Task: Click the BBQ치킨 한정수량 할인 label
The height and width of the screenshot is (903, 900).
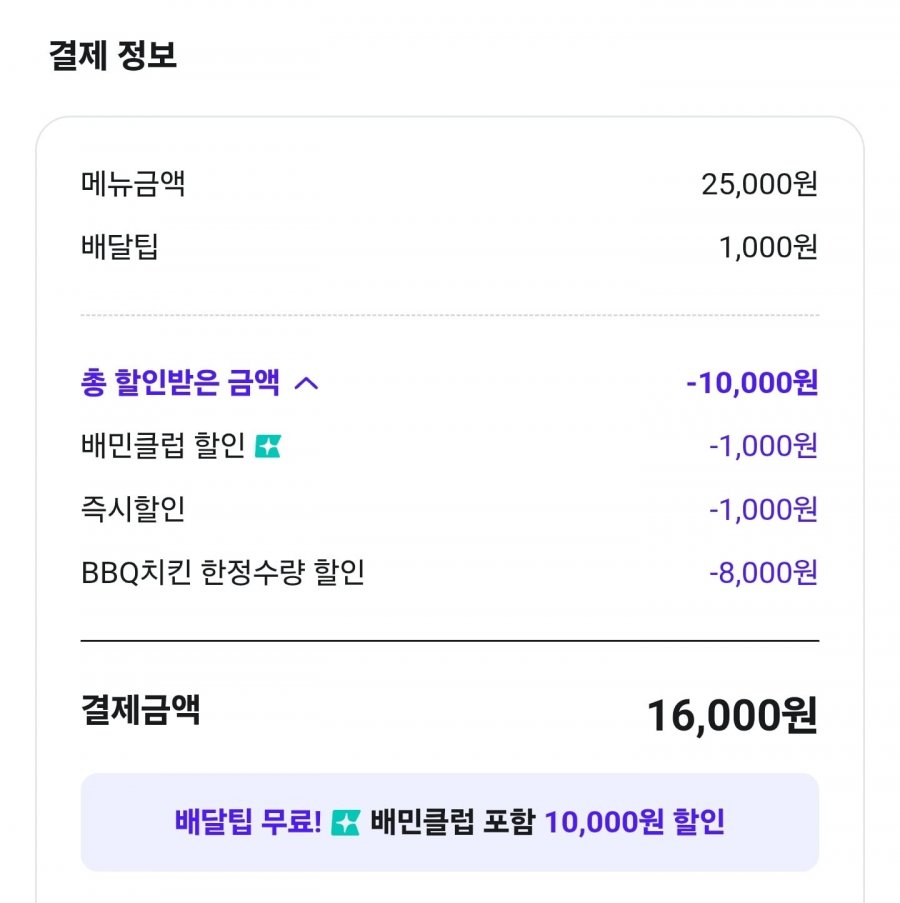Action: pos(223,572)
